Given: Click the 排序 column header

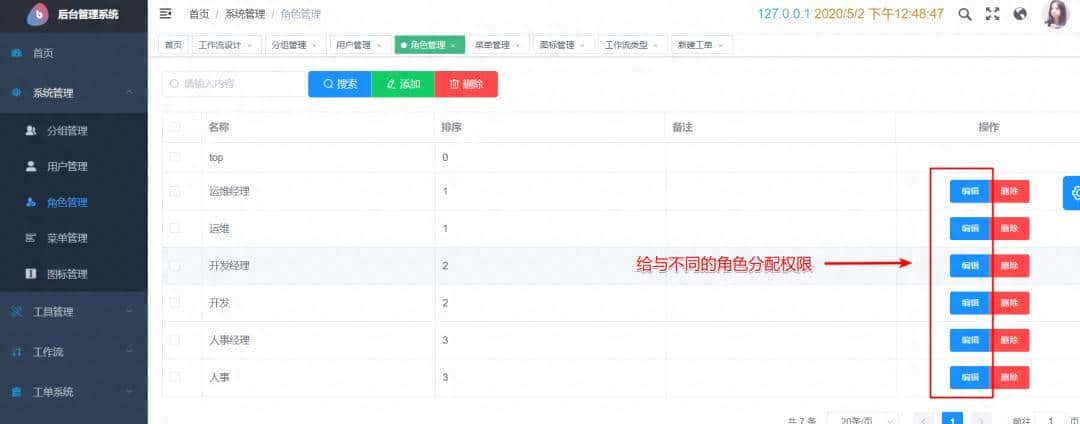Looking at the screenshot, I should click(x=452, y=127).
